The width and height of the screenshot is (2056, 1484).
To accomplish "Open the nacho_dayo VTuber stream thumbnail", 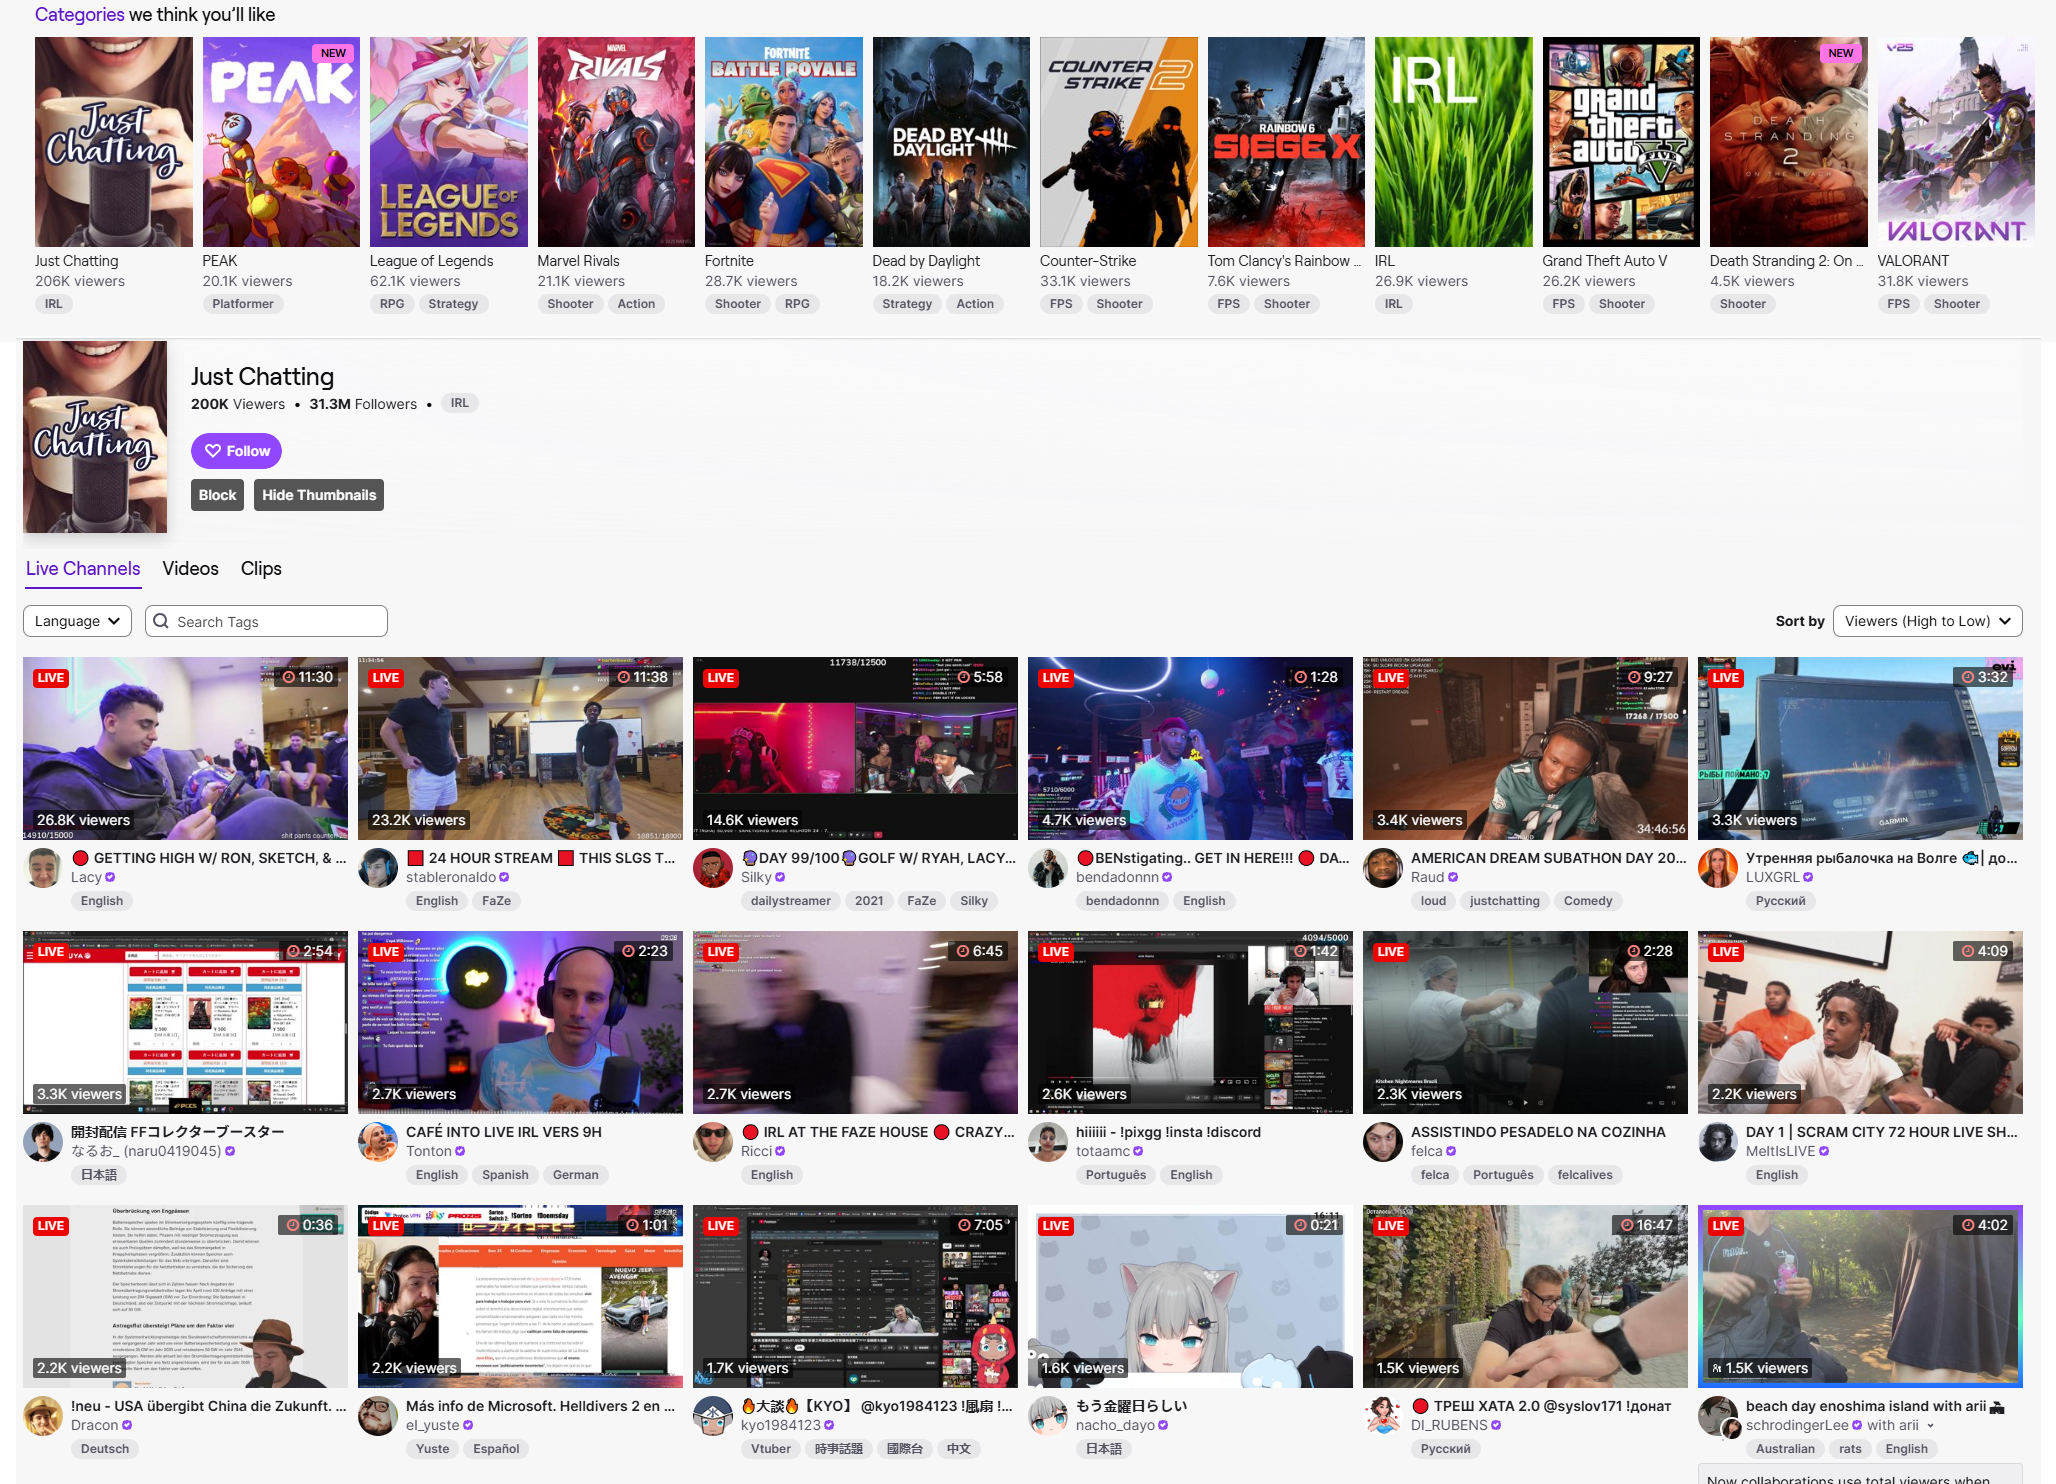I will [1190, 1296].
